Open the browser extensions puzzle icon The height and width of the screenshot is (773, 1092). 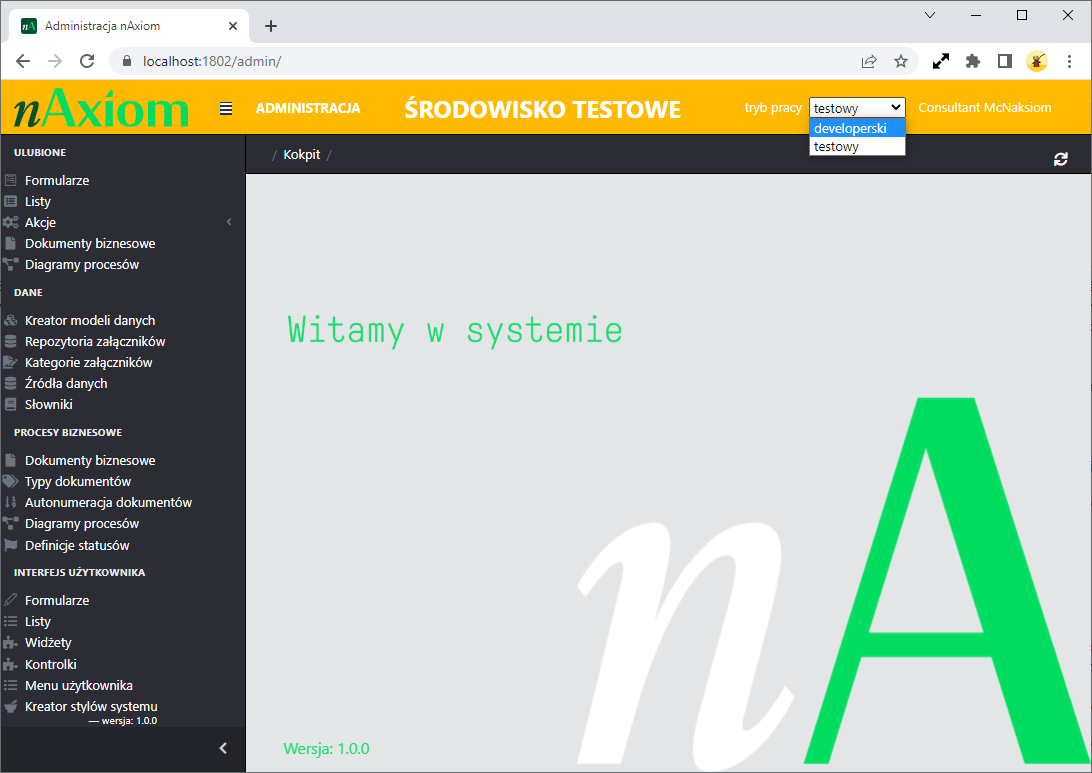973,61
